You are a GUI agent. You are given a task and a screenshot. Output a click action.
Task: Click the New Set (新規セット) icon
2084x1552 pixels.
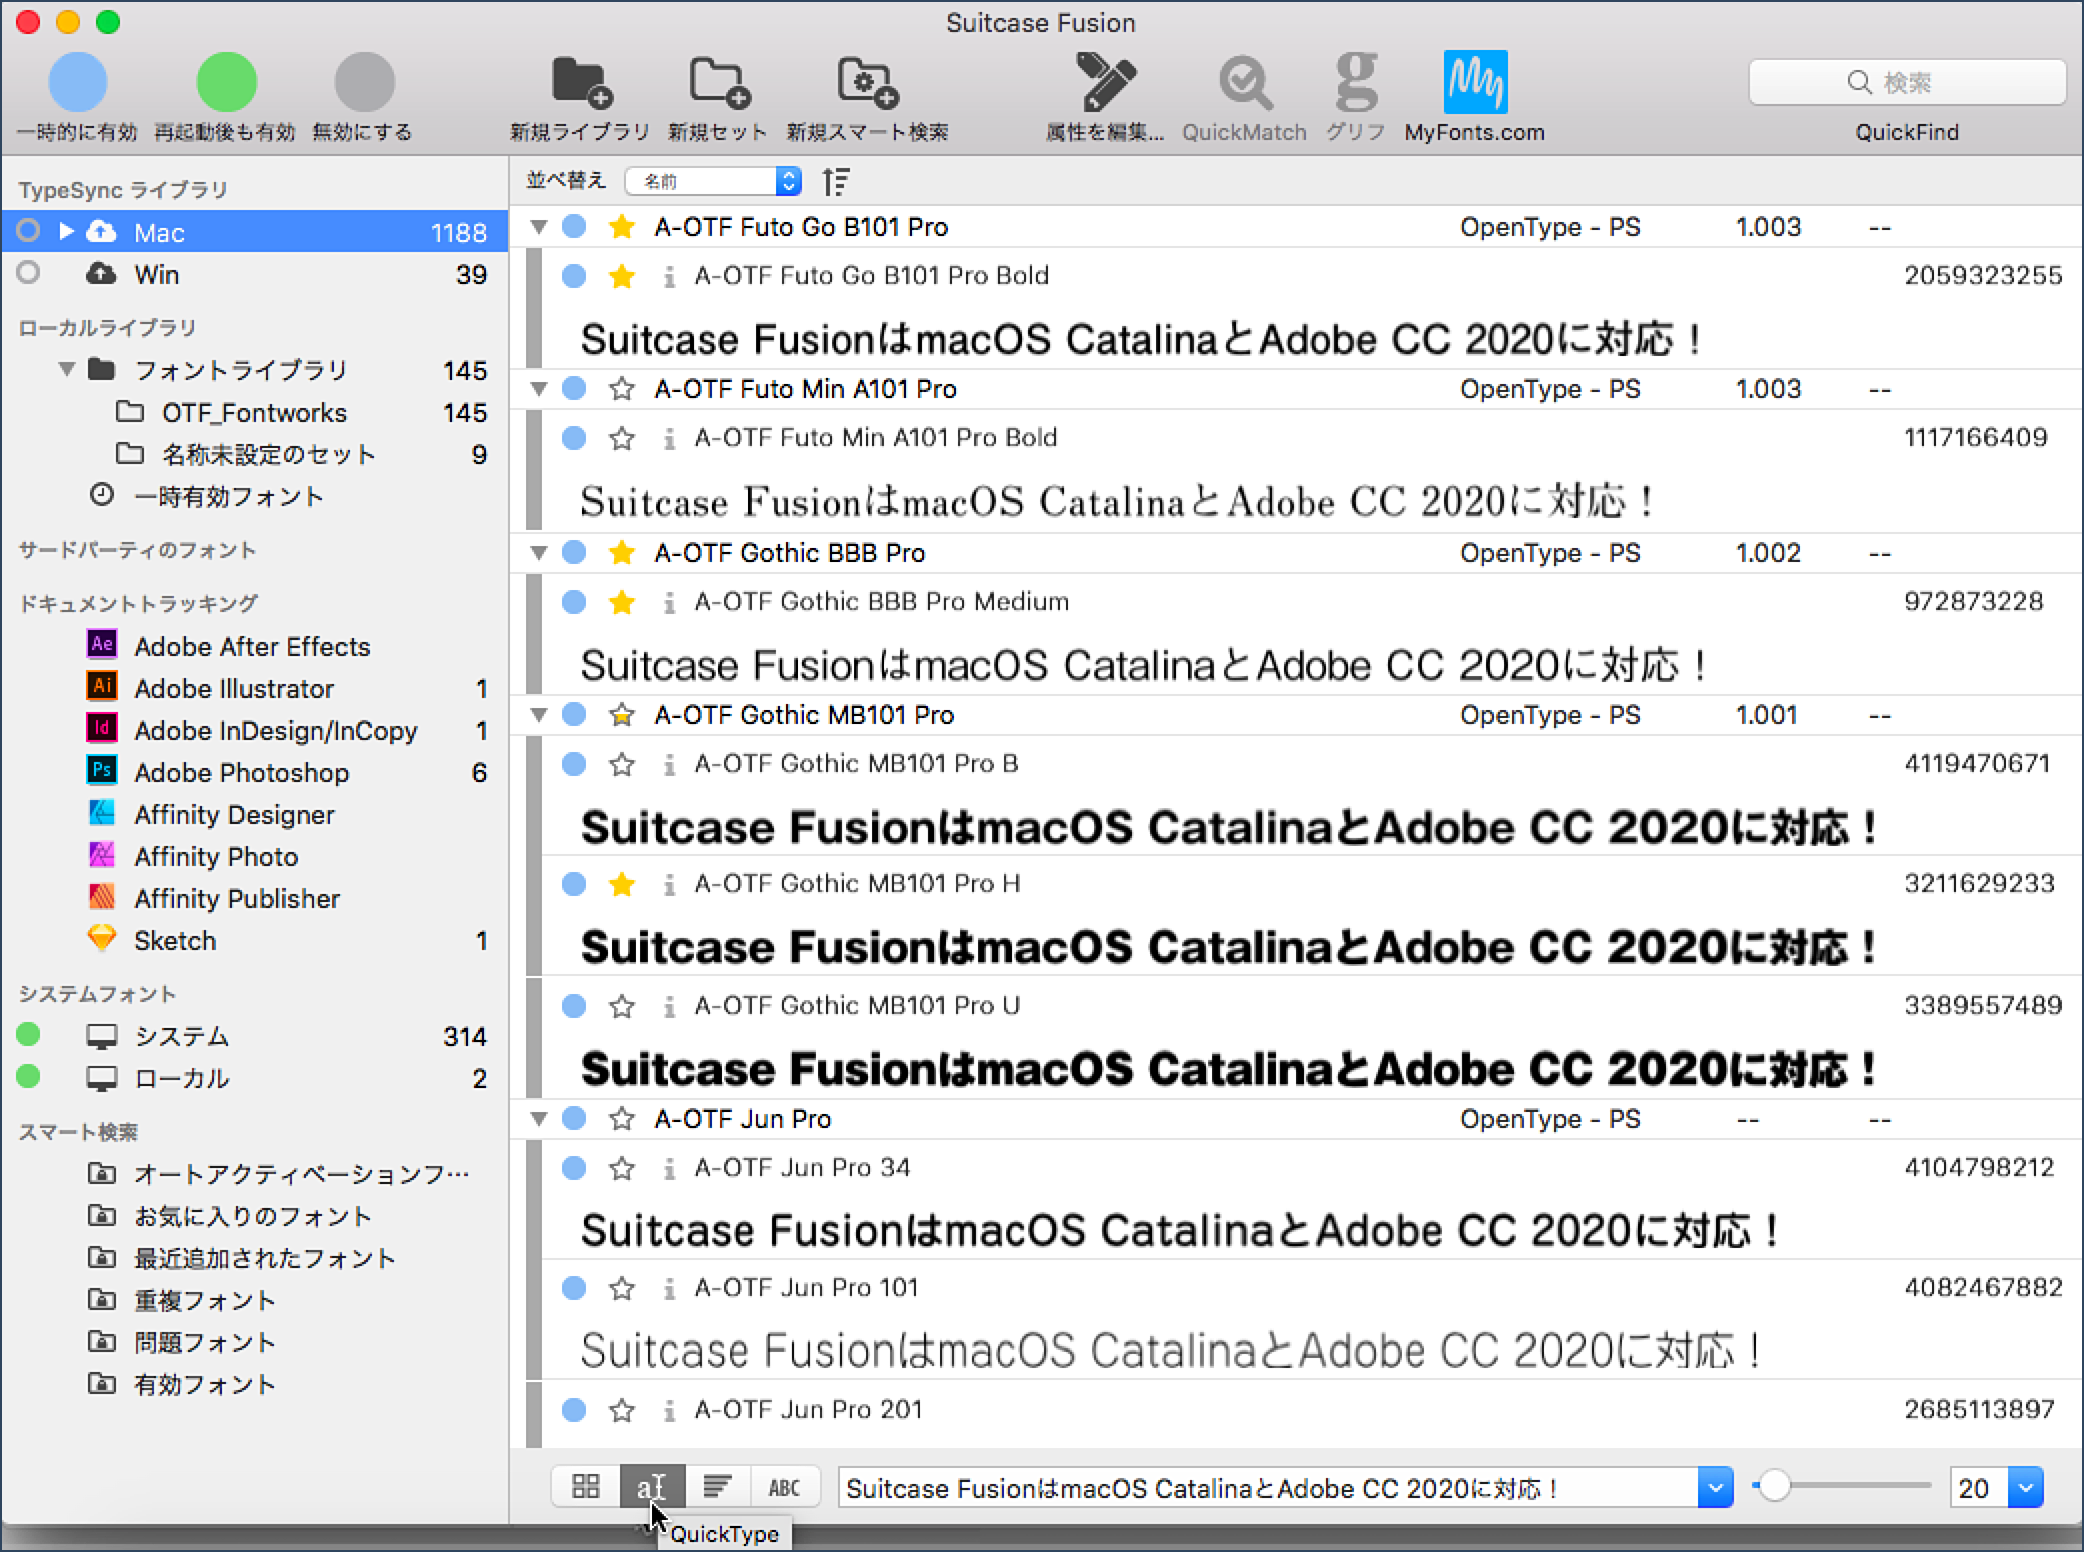[718, 82]
